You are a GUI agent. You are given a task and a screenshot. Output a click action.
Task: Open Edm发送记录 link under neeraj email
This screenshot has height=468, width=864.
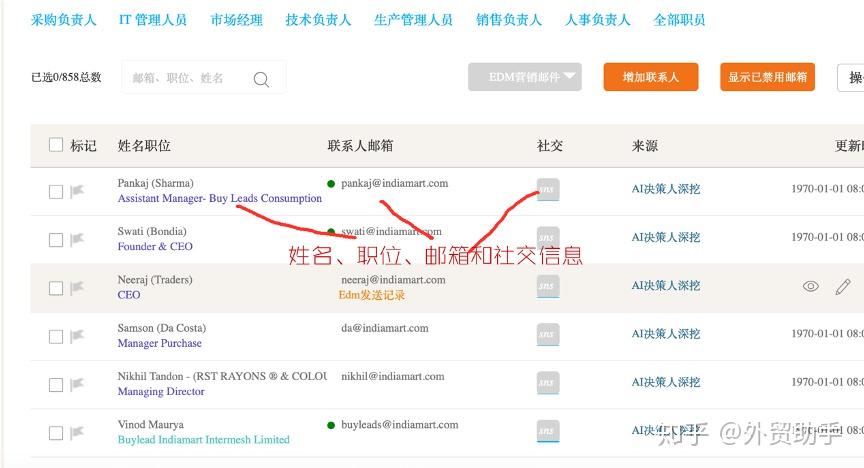[371, 295]
